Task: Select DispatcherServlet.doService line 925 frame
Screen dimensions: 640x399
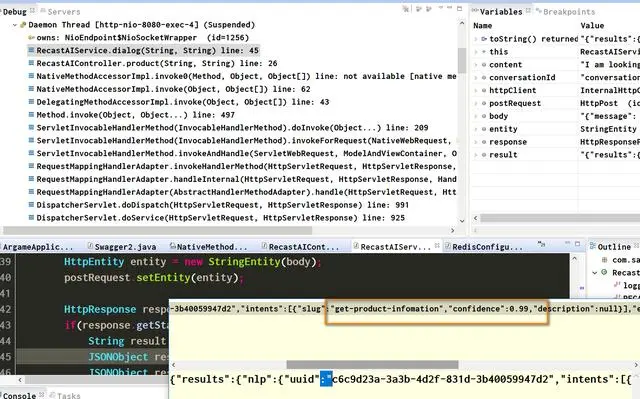Action: (220, 218)
